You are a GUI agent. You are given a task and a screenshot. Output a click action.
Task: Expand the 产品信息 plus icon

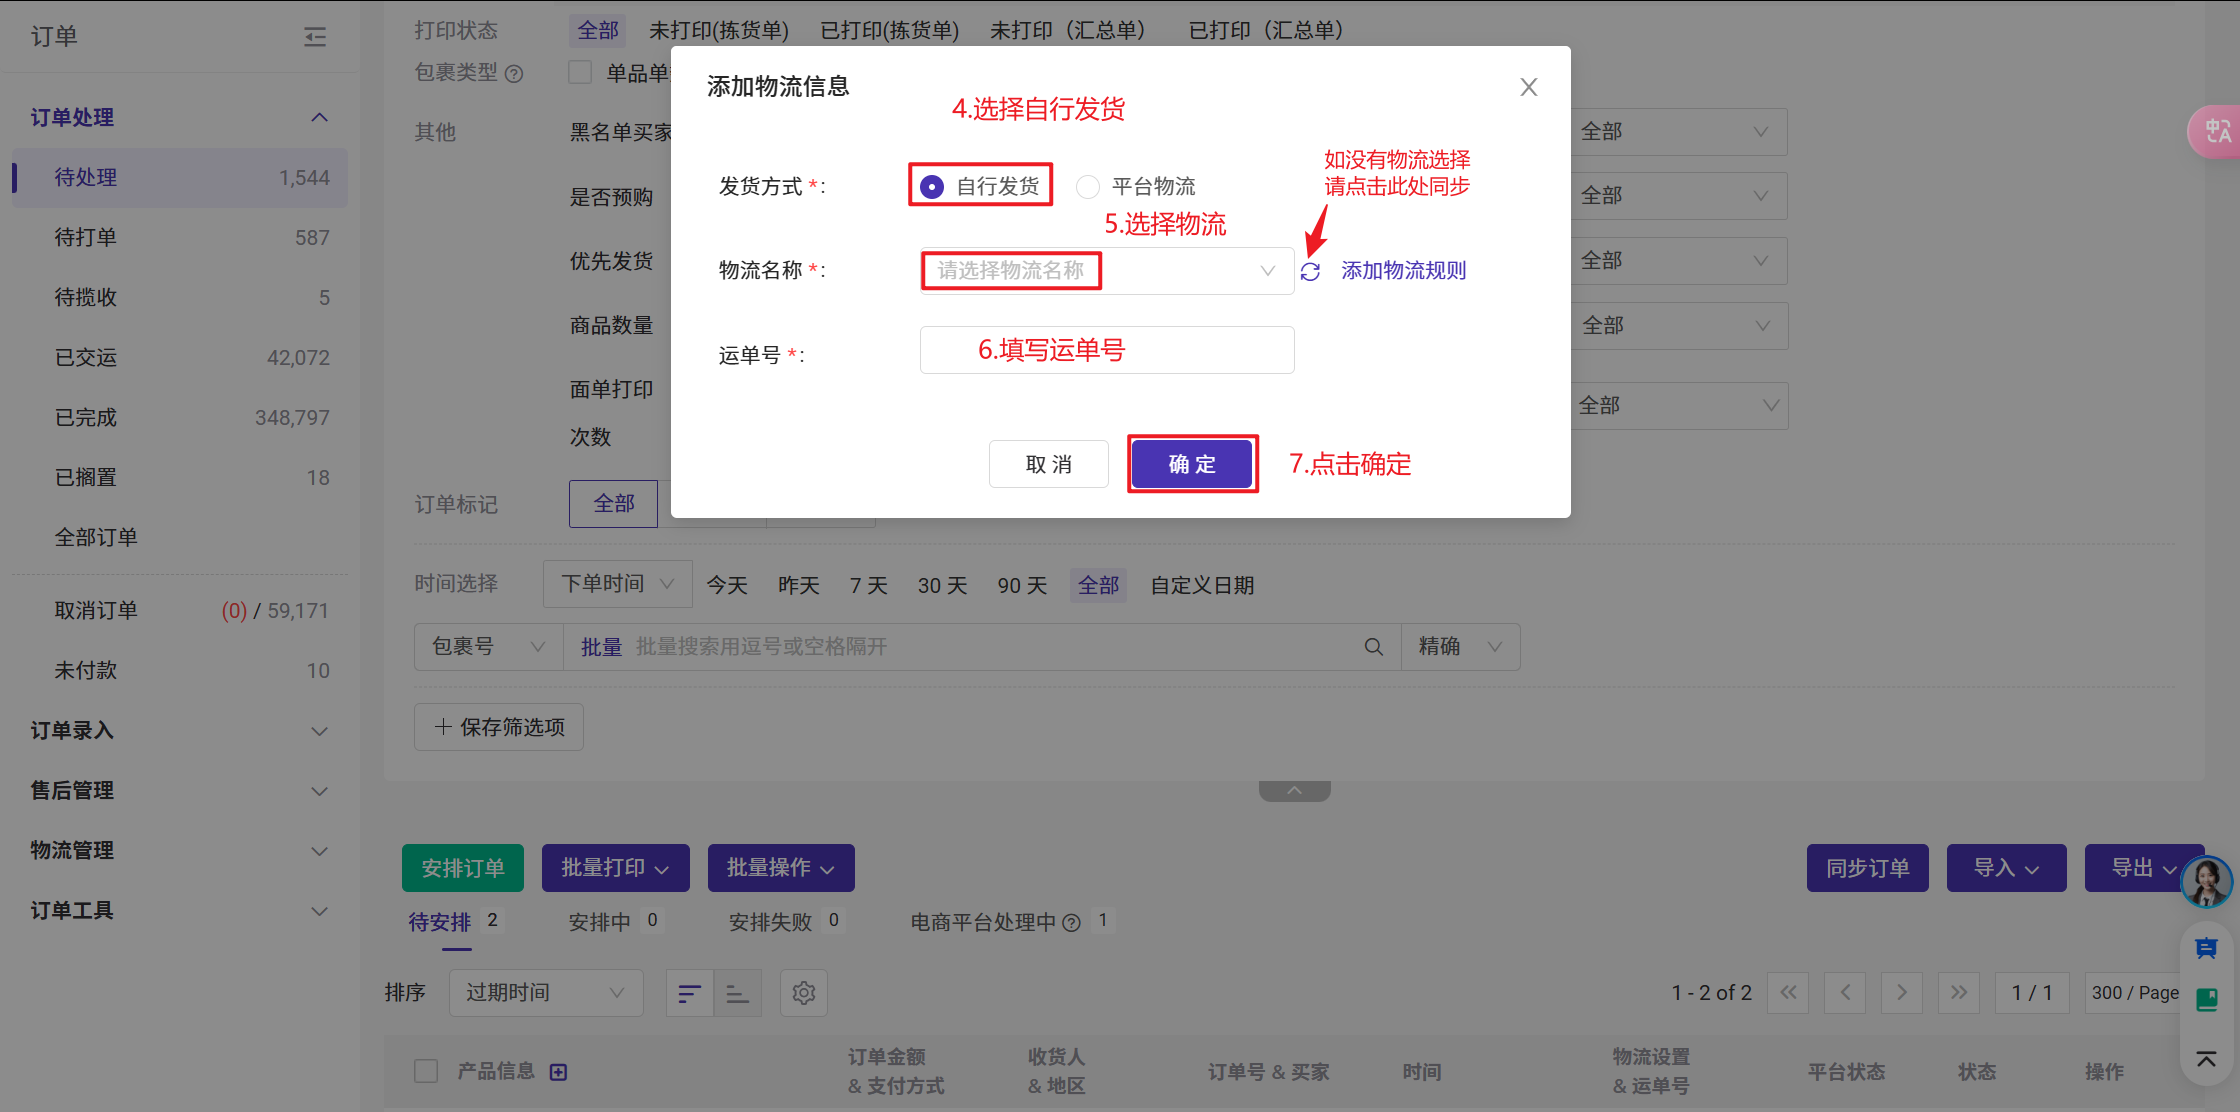(x=559, y=1072)
